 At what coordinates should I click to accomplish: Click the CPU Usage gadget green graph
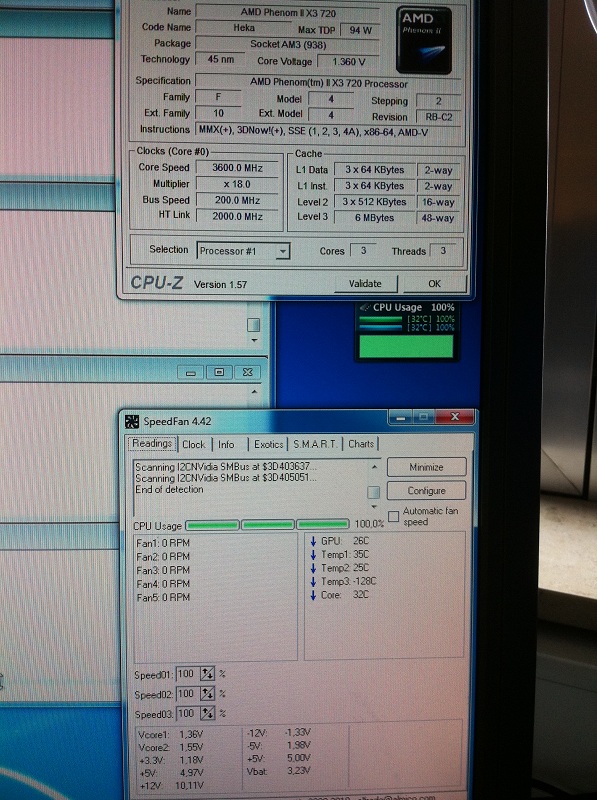(406, 346)
